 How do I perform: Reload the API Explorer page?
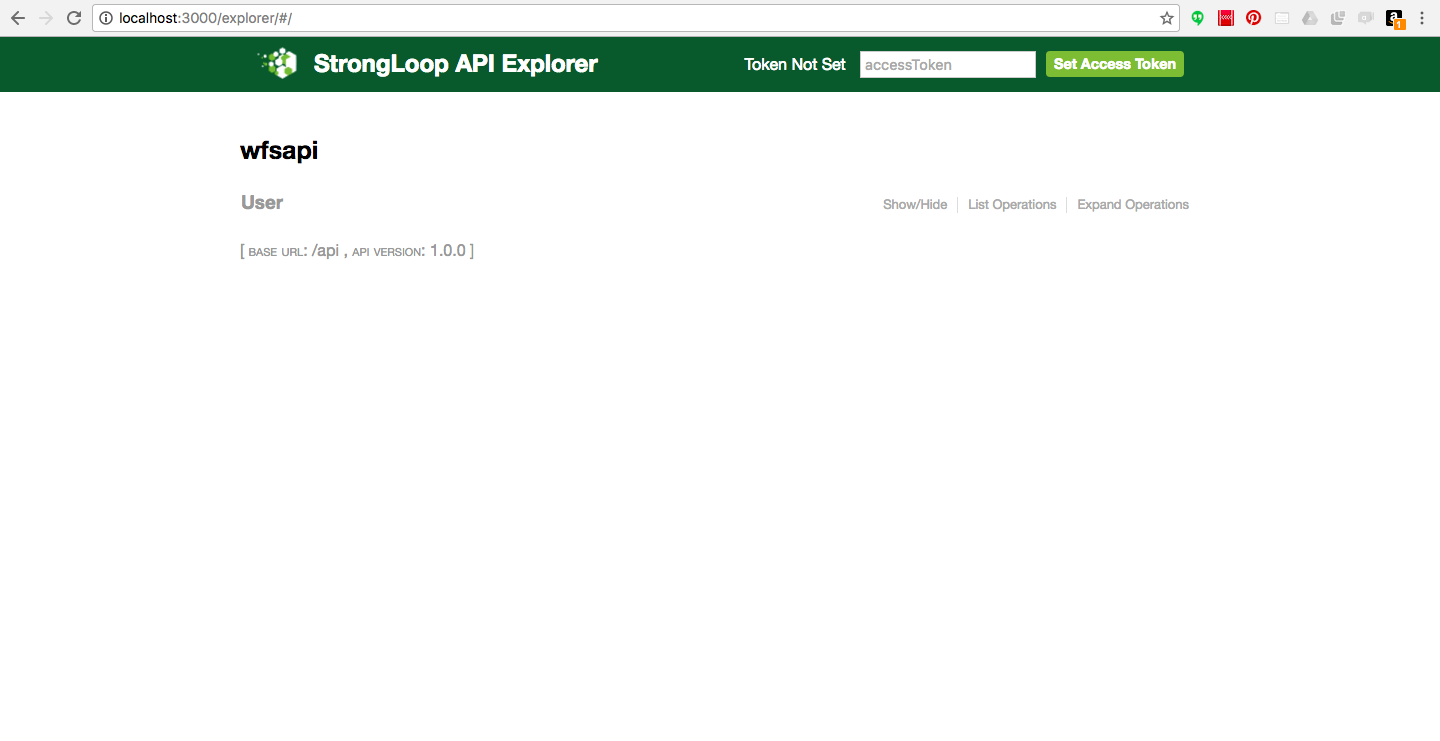tap(74, 18)
